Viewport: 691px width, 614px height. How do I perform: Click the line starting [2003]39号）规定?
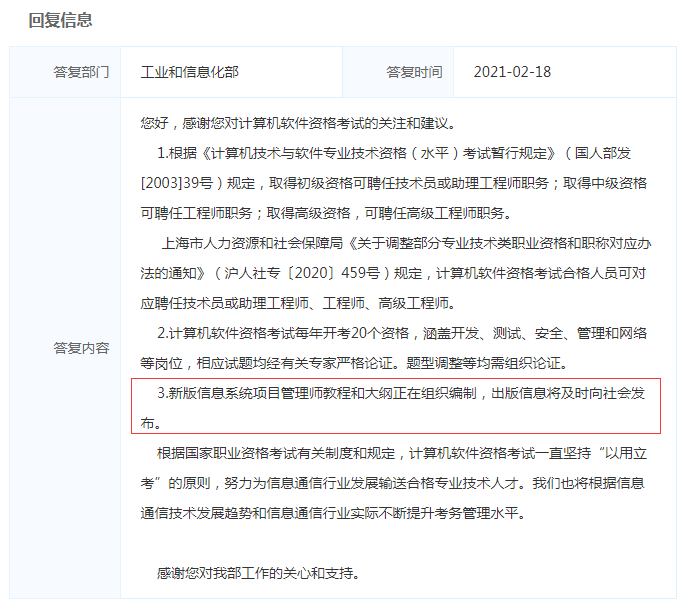pos(394,183)
